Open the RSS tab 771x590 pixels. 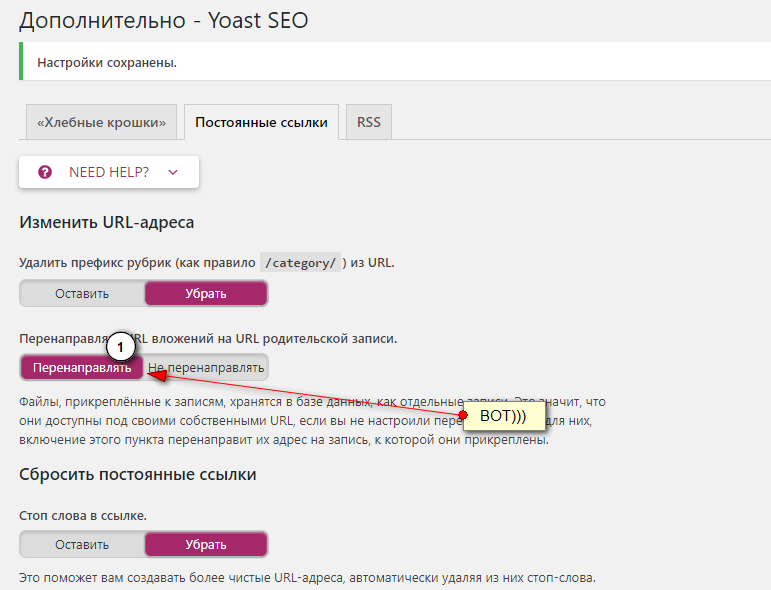369,122
